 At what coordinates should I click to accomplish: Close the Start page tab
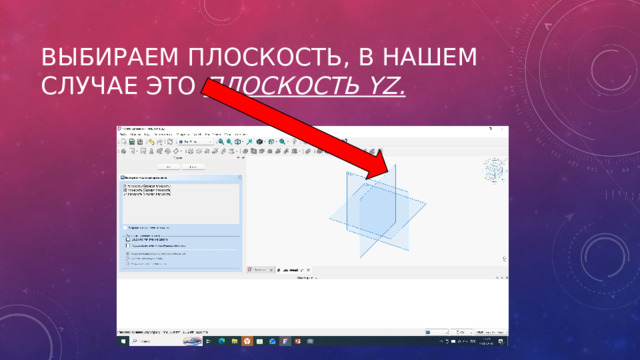(x=271, y=270)
